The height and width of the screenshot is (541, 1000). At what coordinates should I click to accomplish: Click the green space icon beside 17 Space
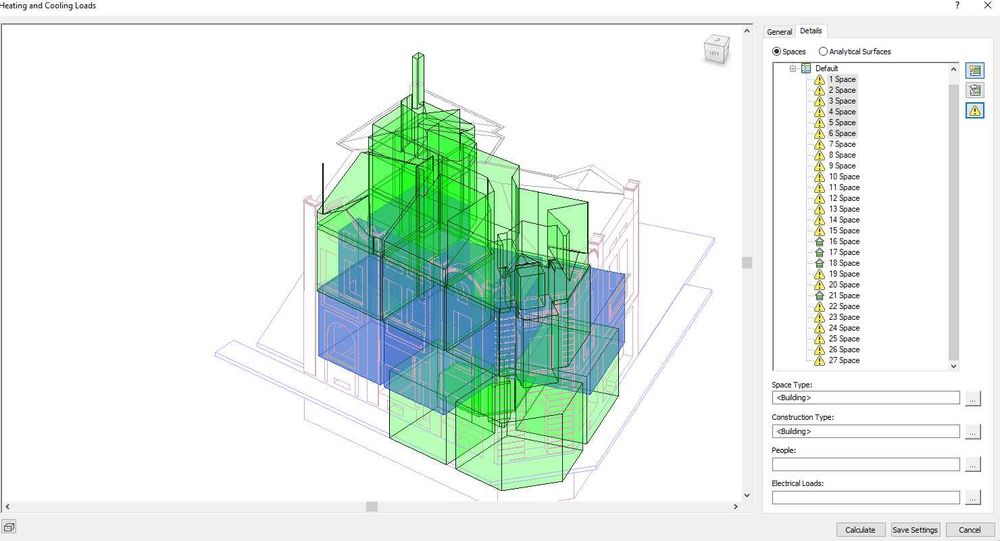point(820,253)
